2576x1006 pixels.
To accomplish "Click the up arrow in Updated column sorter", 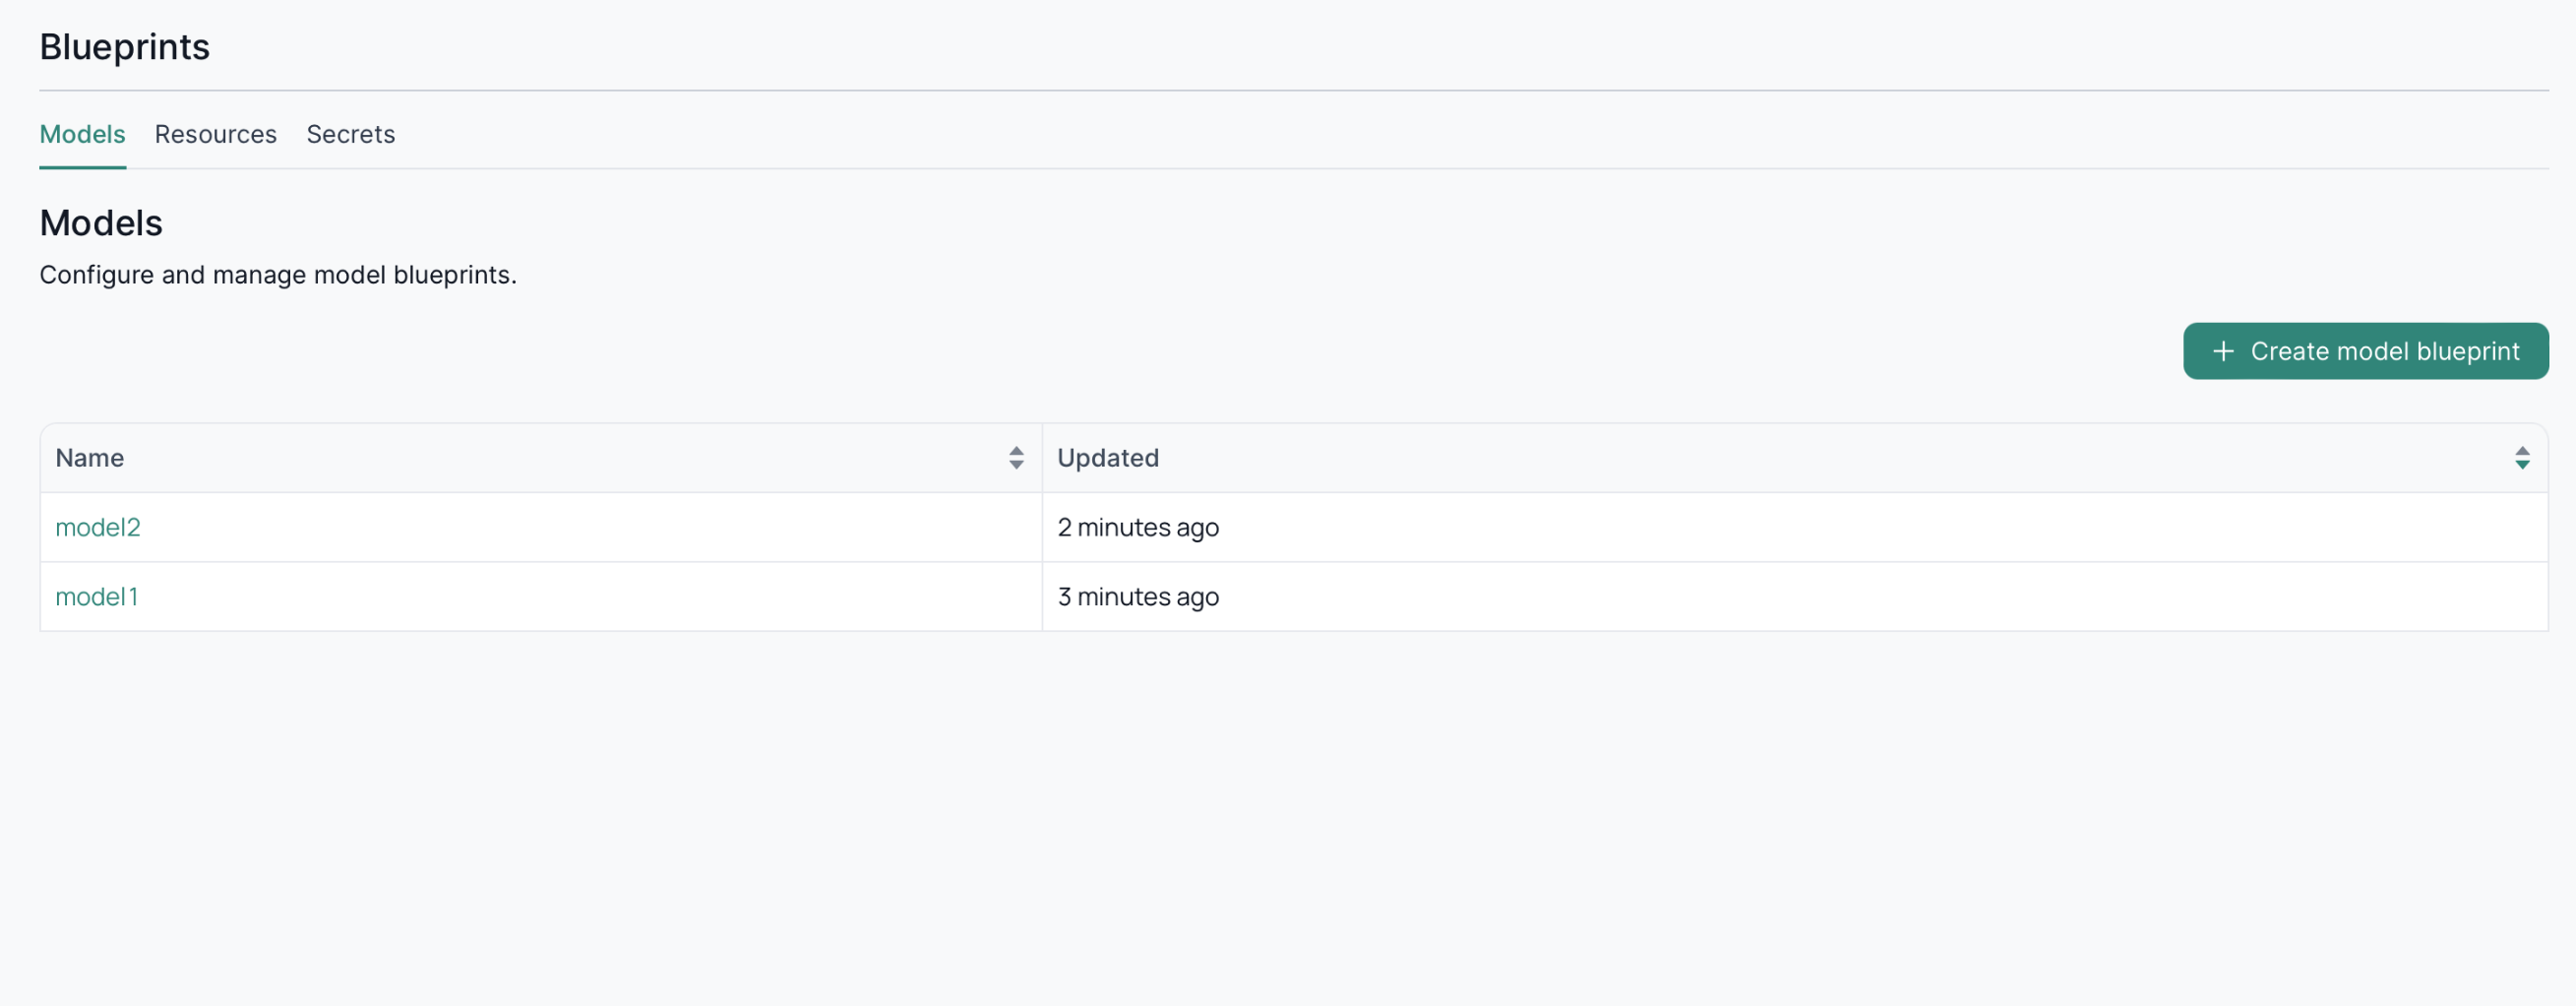I will pyautogui.click(x=2522, y=451).
